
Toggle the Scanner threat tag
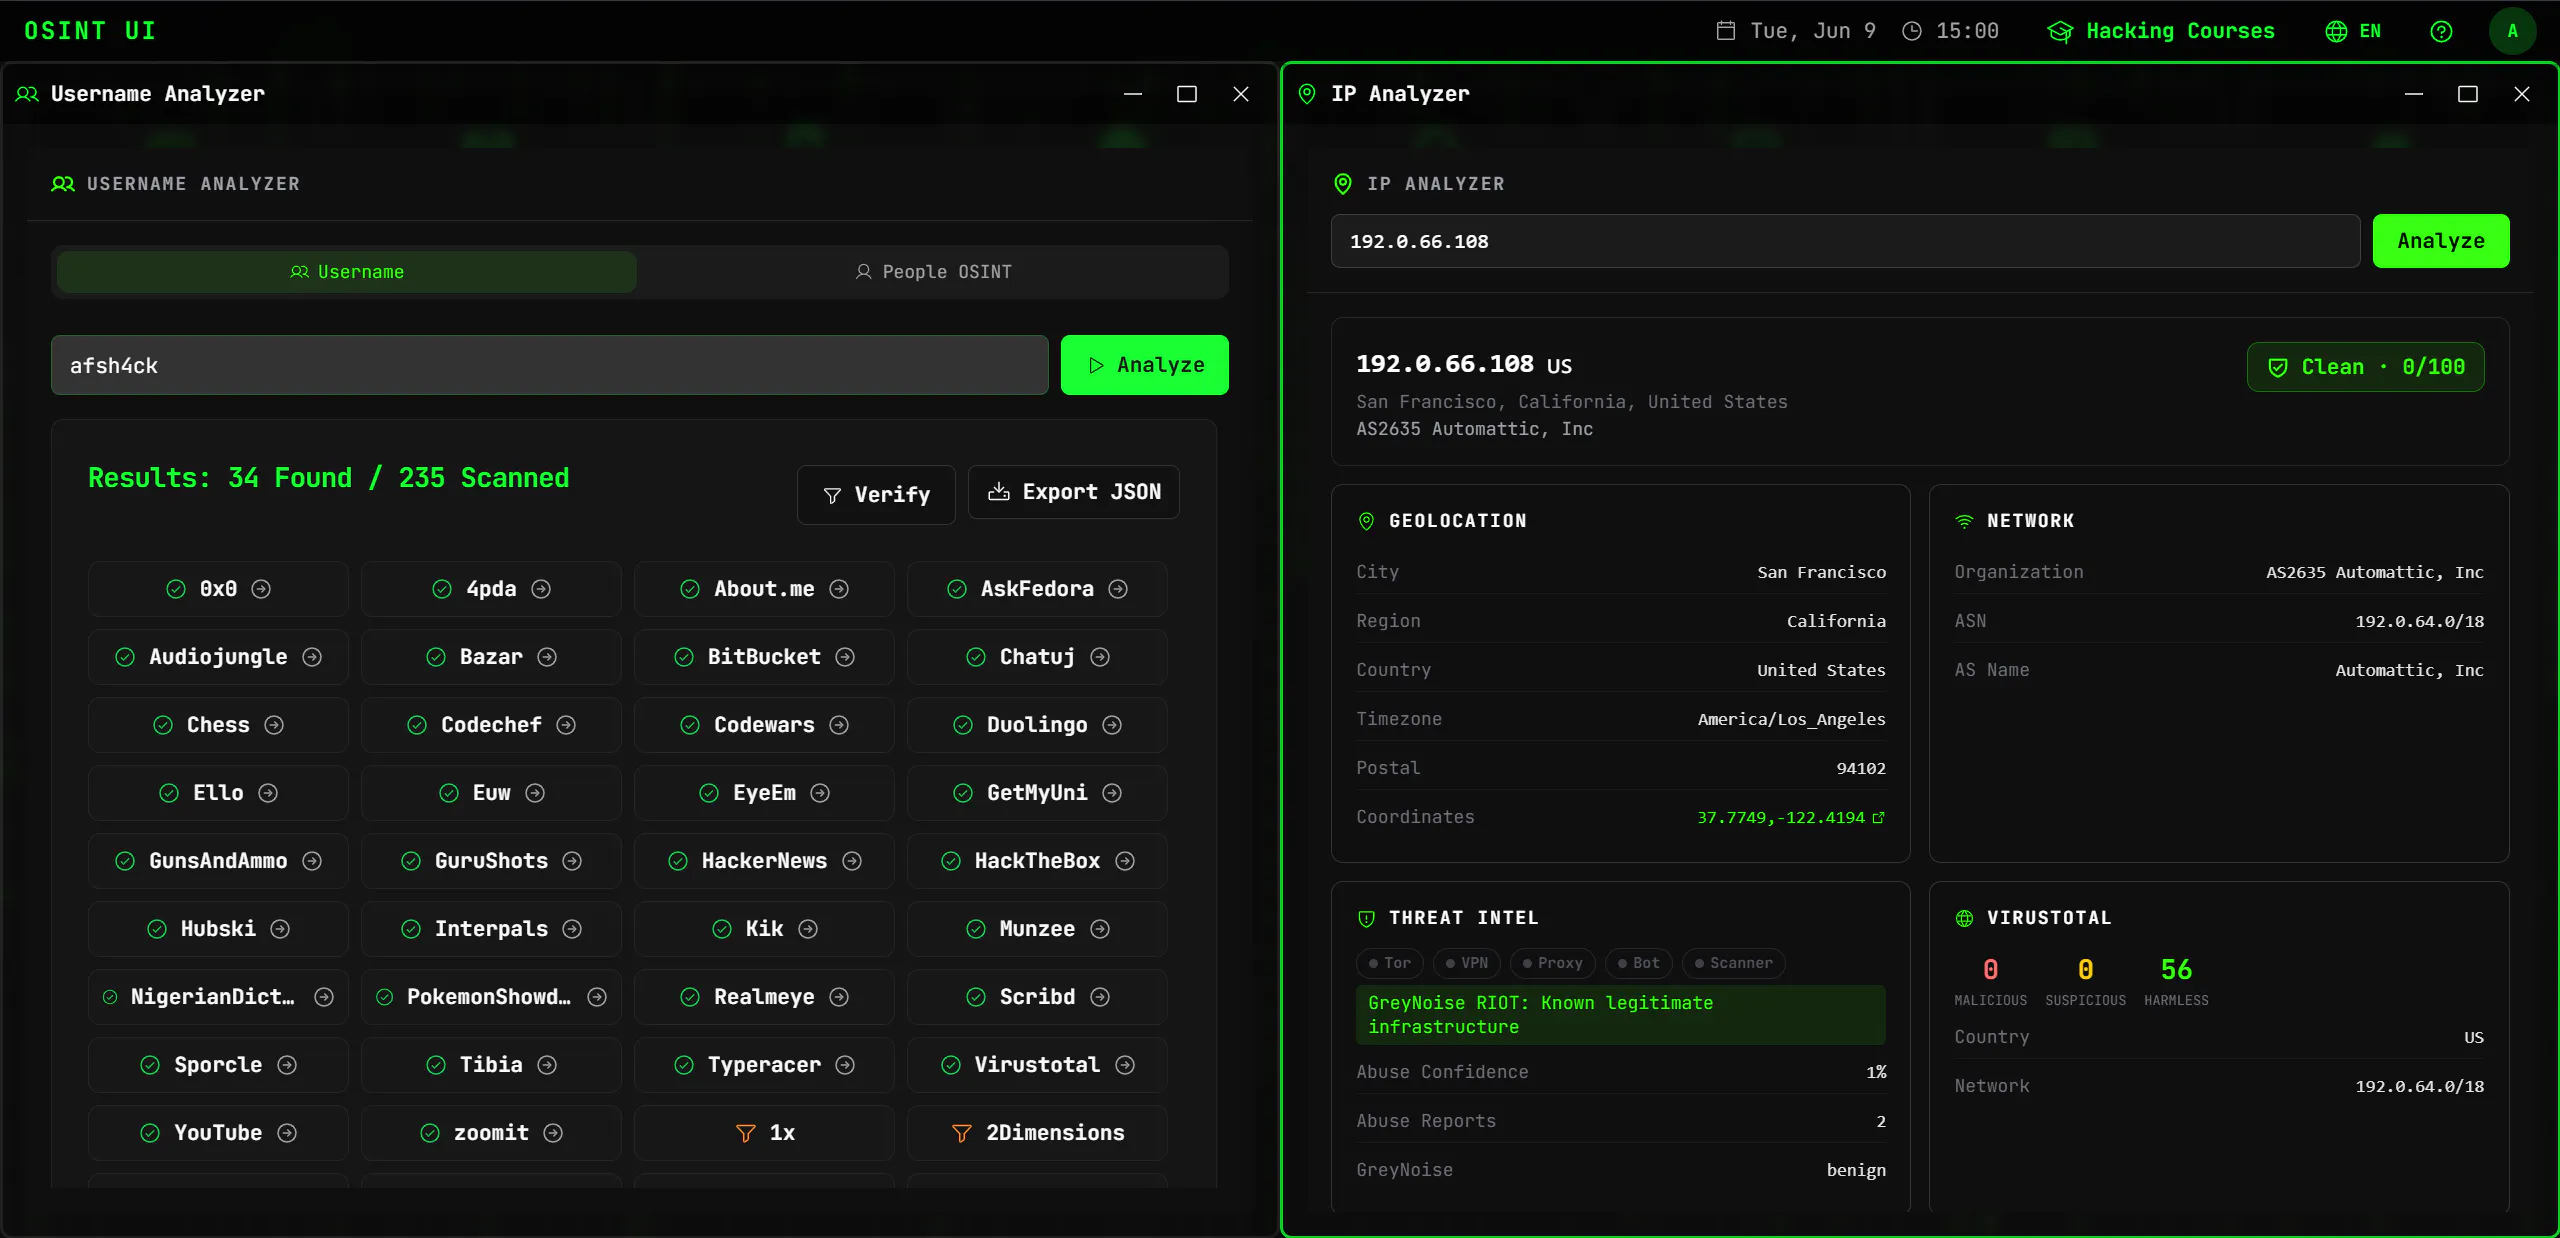pyautogui.click(x=1734, y=963)
